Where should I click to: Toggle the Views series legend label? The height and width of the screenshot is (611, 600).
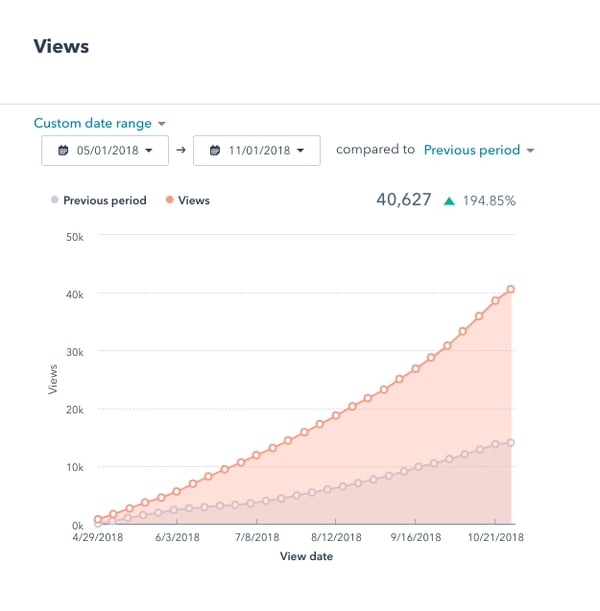click(193, 200)
